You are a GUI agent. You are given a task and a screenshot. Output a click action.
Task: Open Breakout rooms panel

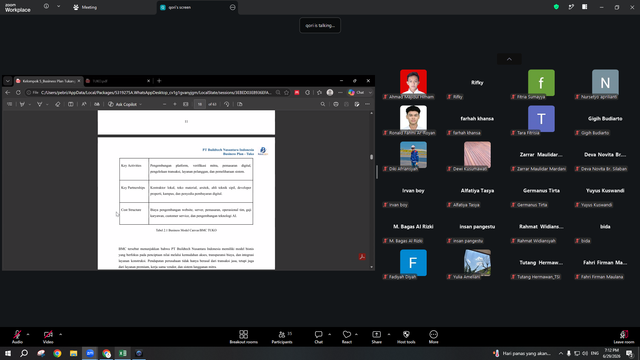(244, 337)
